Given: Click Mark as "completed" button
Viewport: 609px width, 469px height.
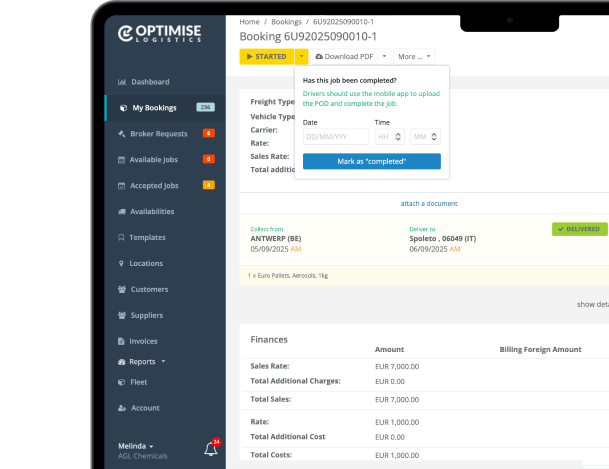Looking at the screenshot, I should click(x=371, y=161).
